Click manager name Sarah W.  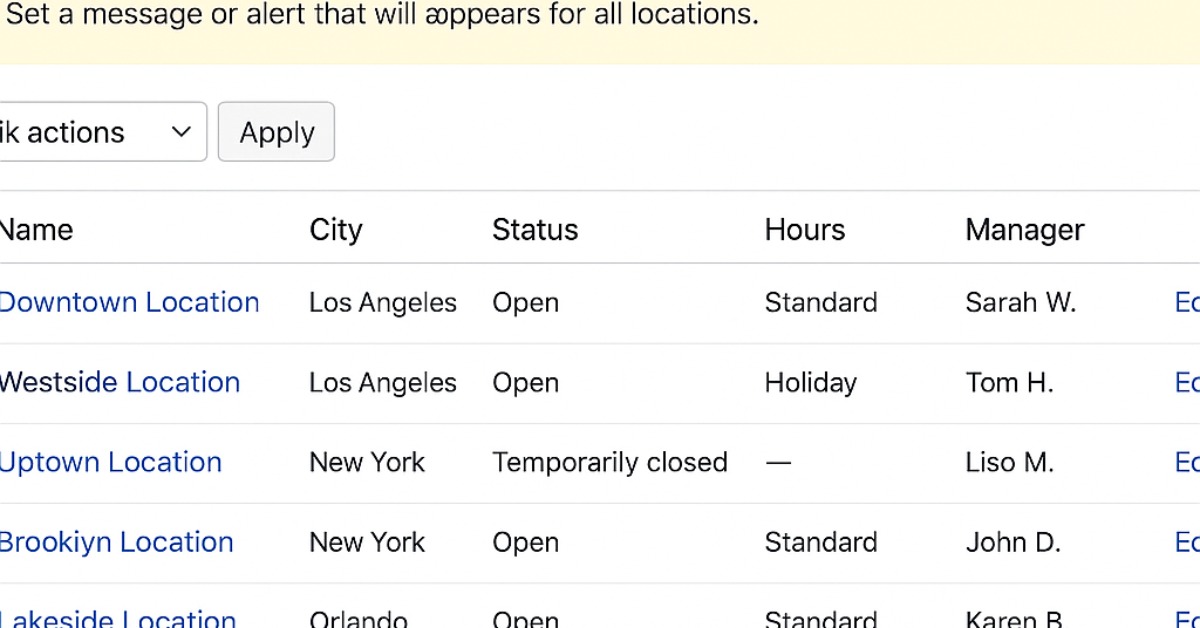click(x=1020, y=302)
